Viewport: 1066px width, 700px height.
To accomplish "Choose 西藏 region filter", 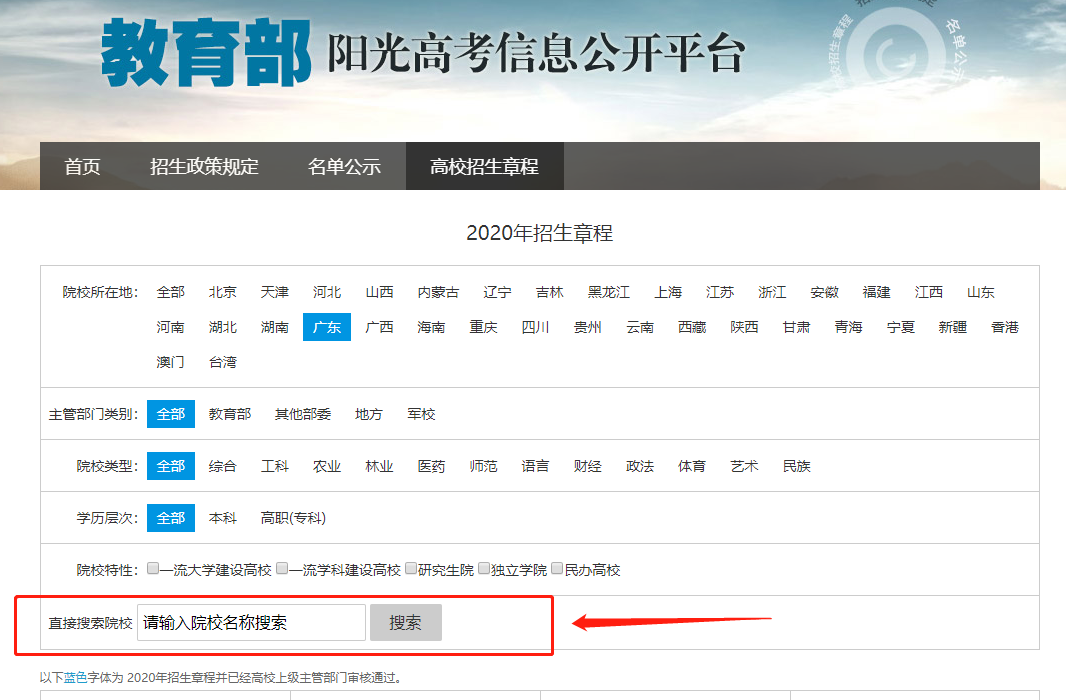I will 692,327.
